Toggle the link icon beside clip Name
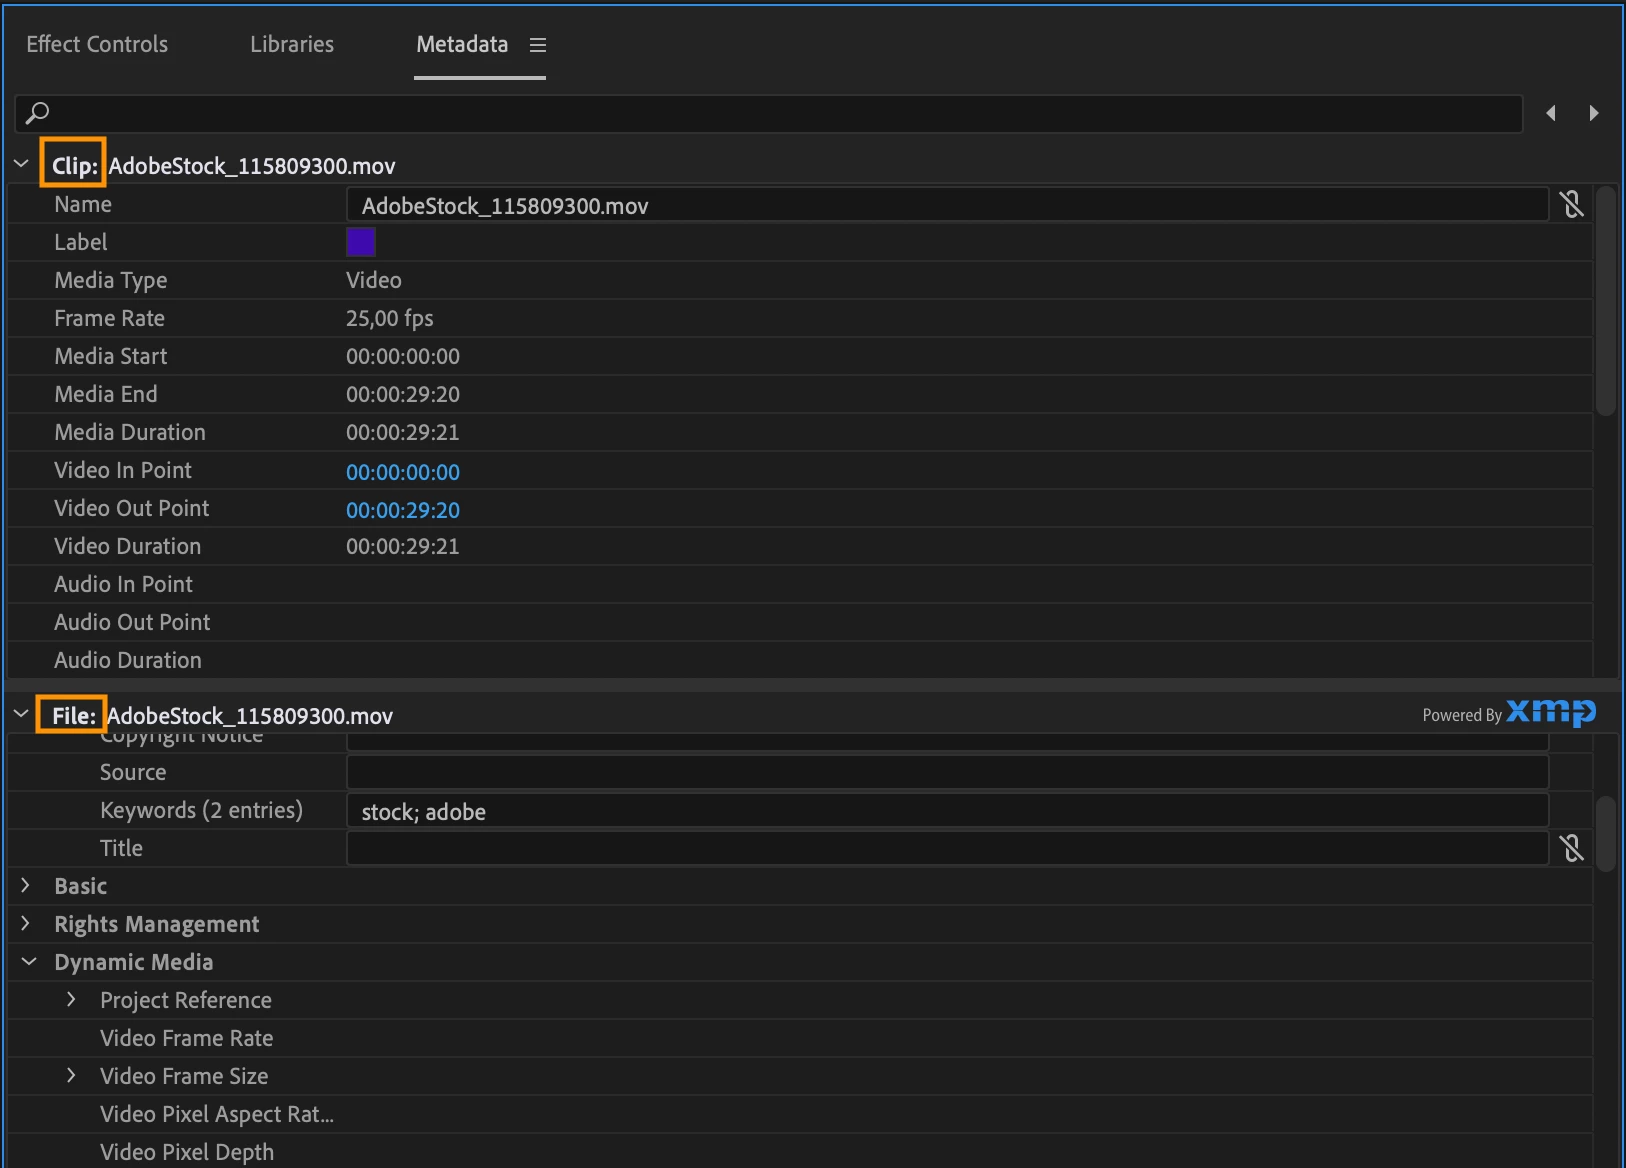1626x1168 pixels. (1572, 205)
